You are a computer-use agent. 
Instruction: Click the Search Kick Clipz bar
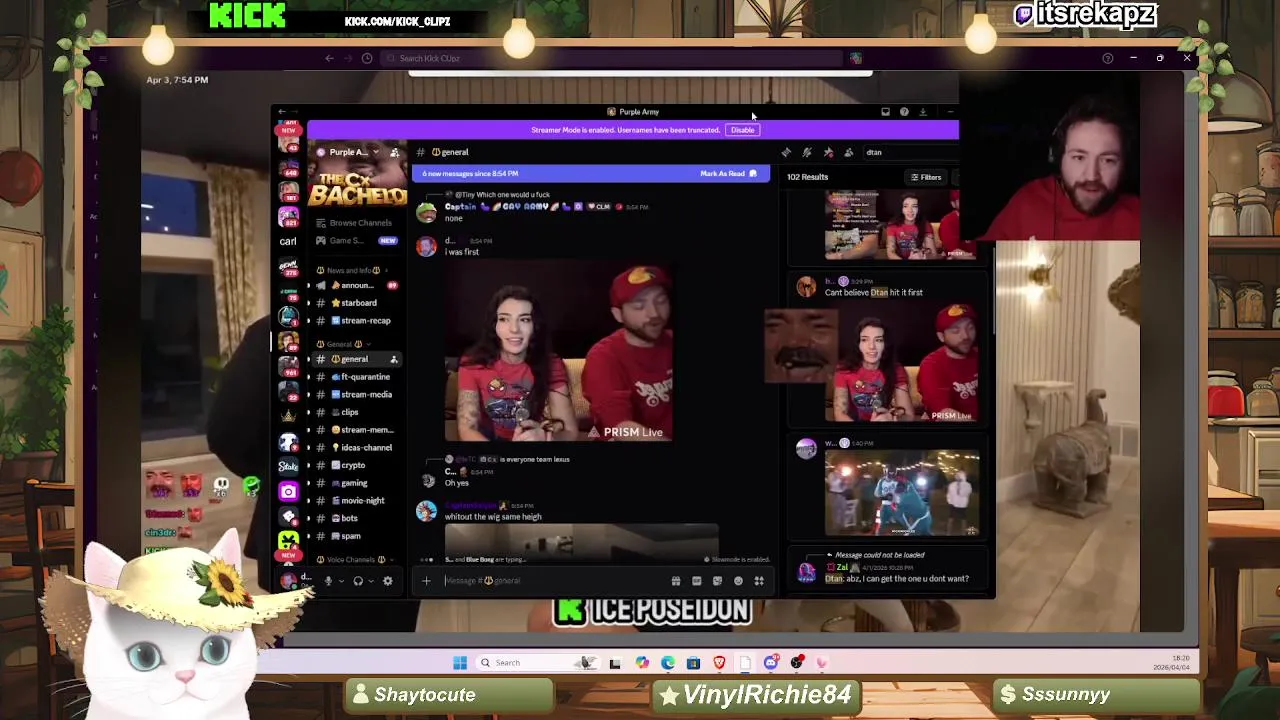click(x=612, y=59)
